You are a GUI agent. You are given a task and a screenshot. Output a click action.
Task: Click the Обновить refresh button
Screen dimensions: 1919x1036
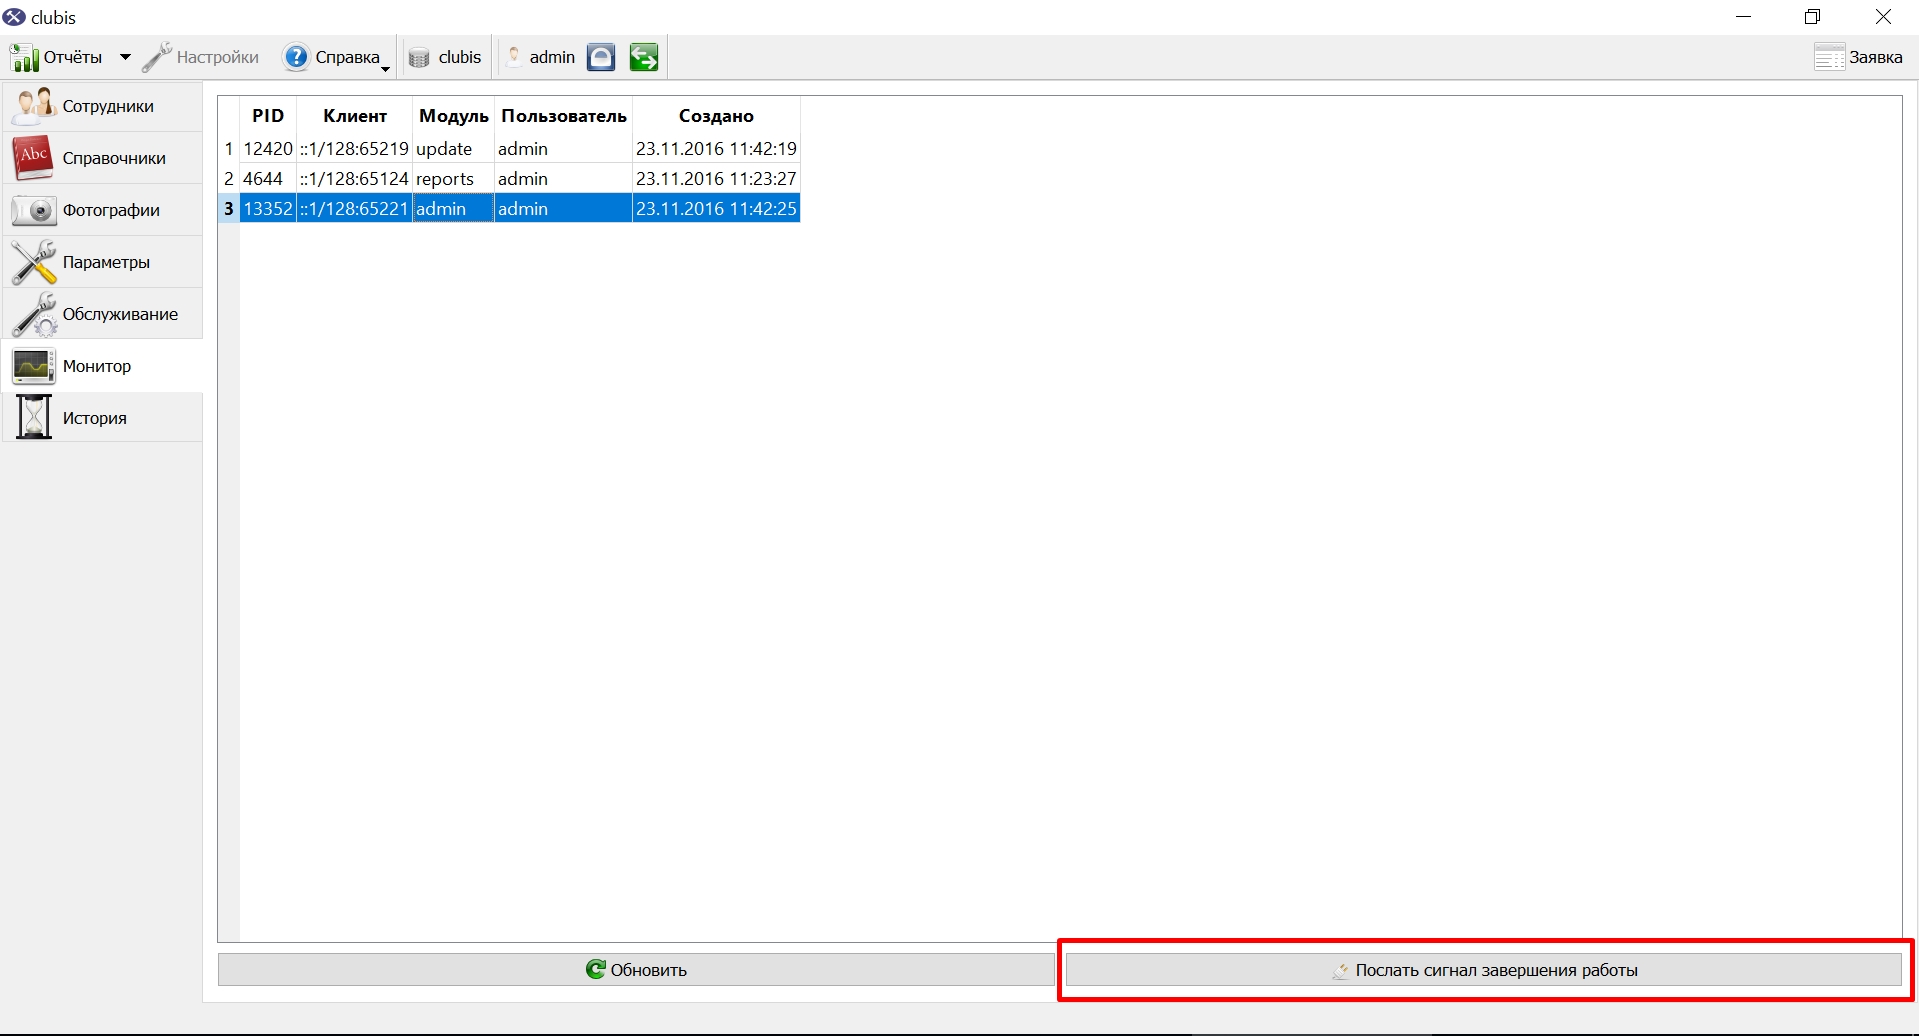coord(636,969)
